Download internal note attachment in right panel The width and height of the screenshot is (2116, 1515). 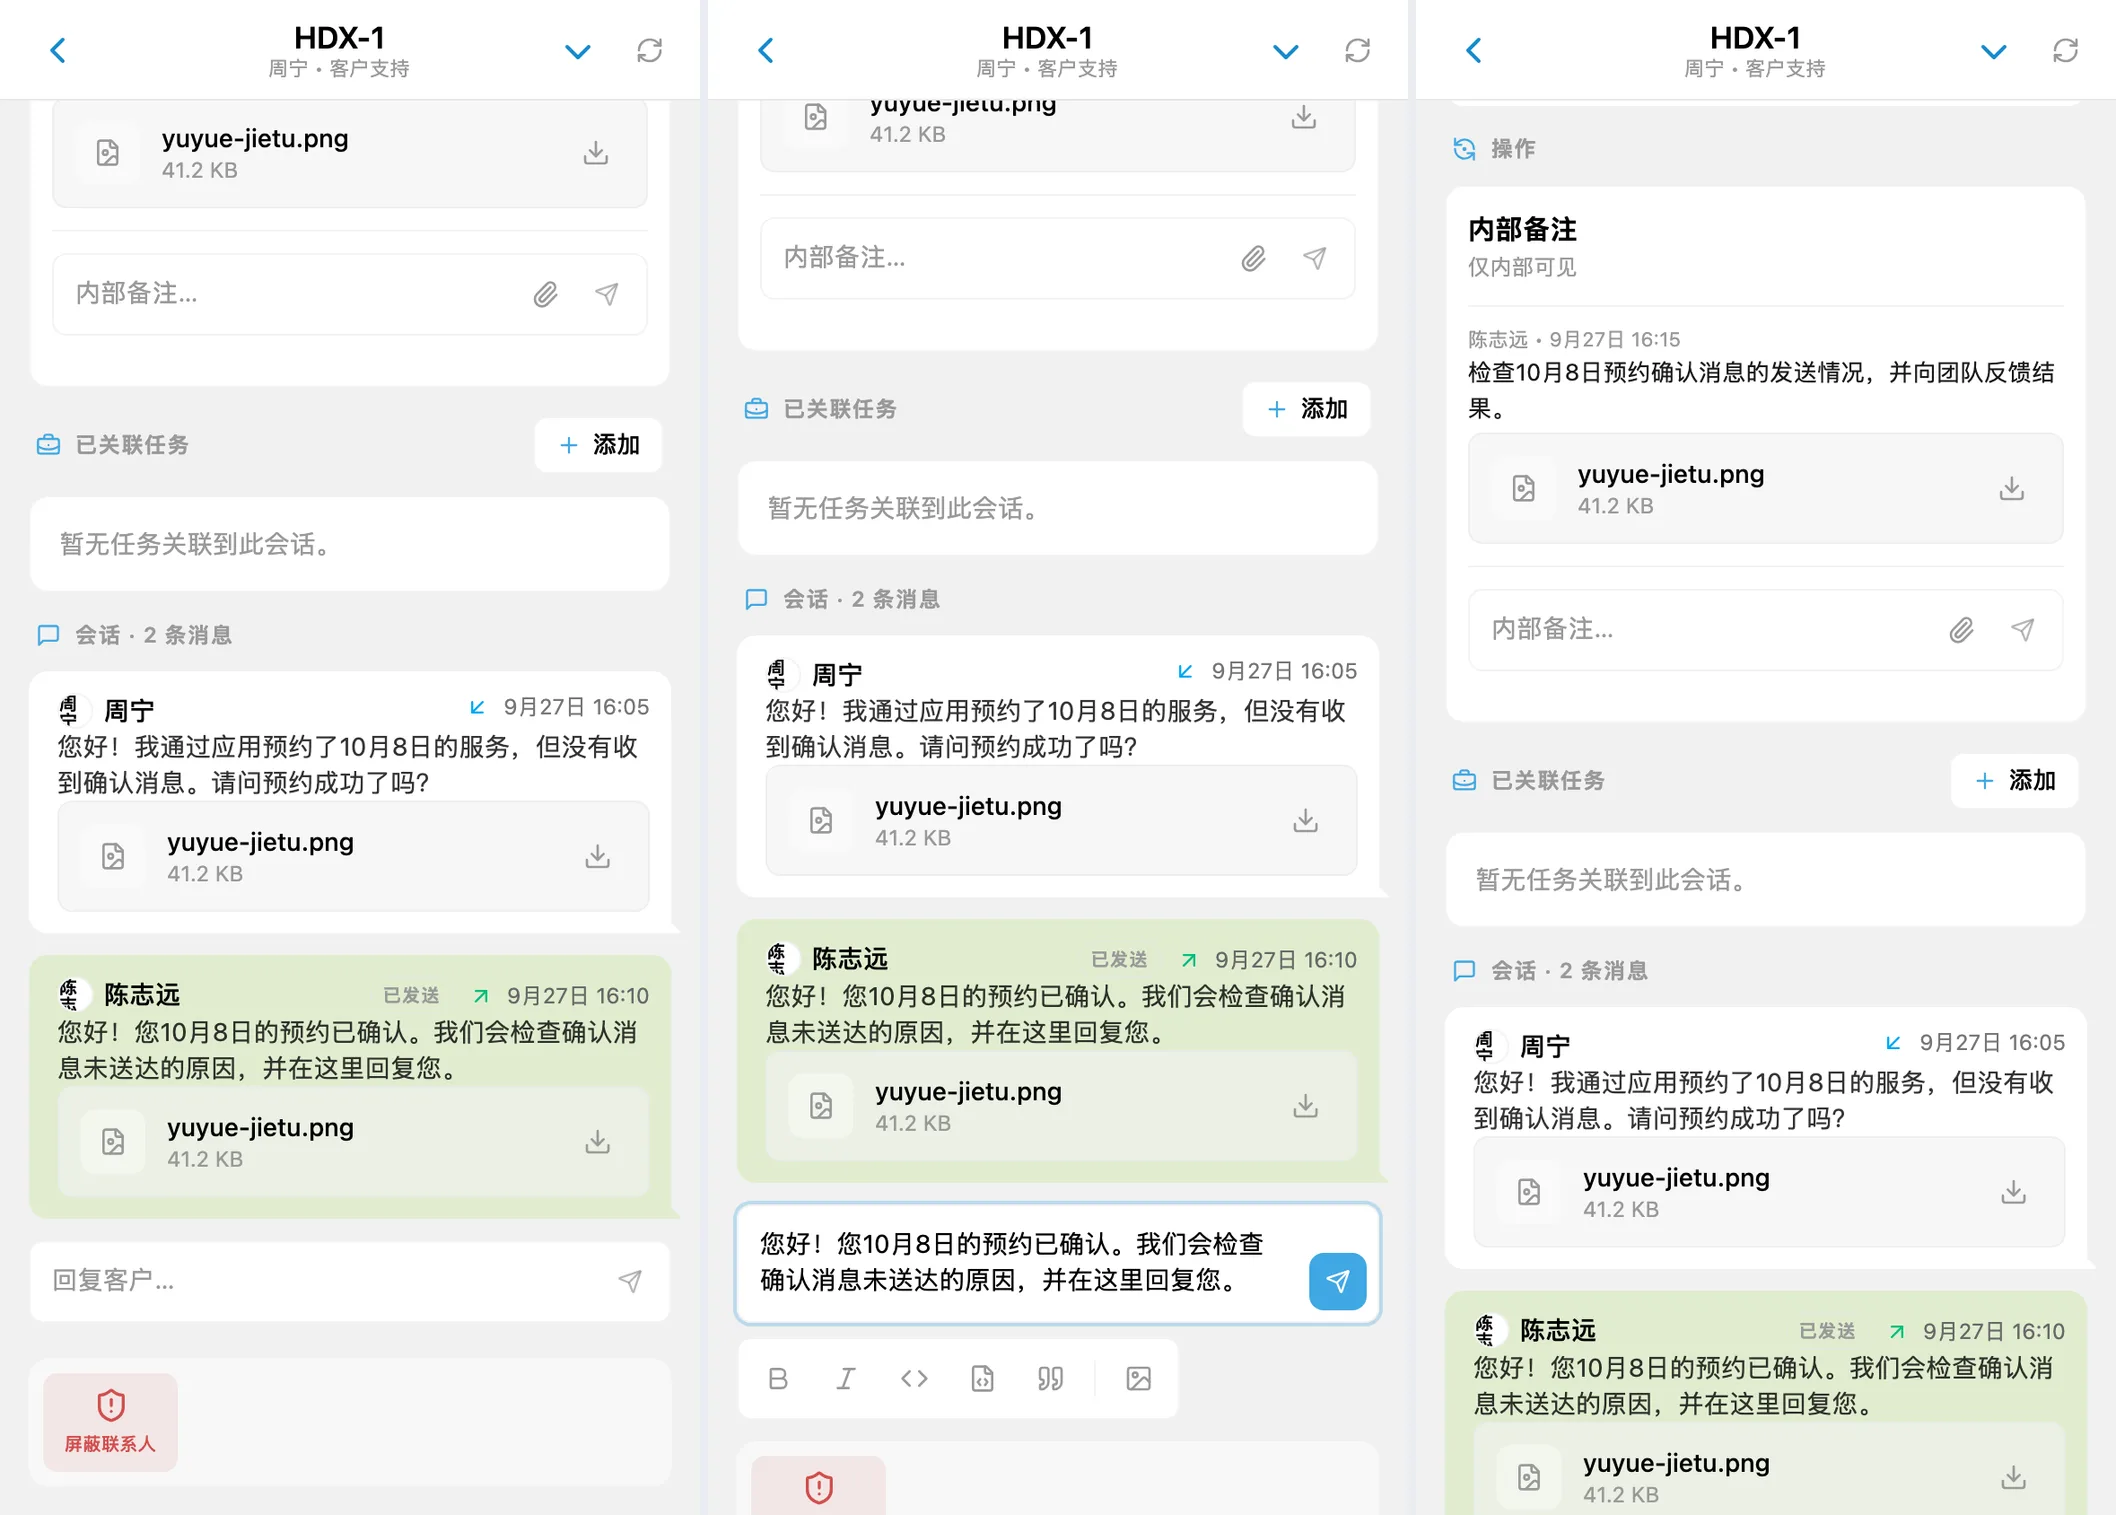(2012, 489)
